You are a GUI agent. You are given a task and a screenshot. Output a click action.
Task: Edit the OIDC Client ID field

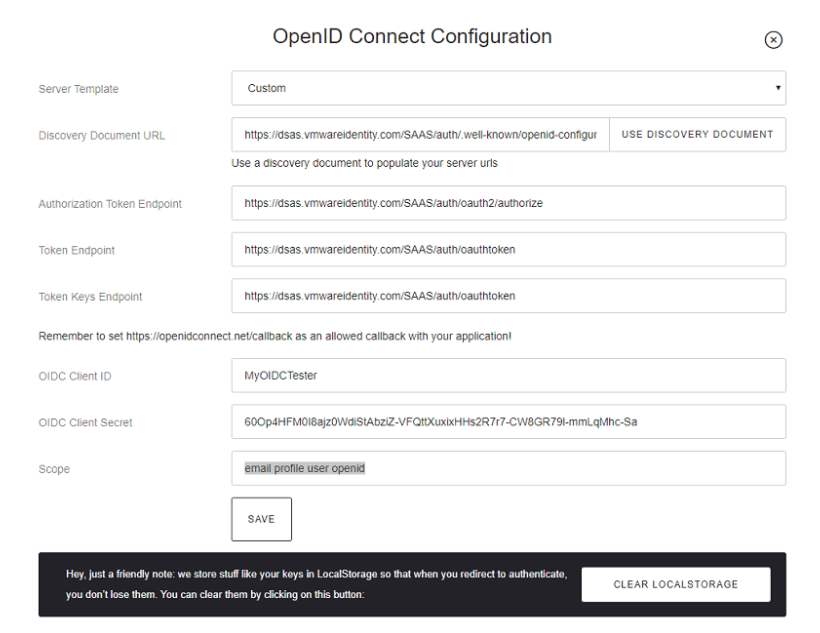tap(508, 376)
